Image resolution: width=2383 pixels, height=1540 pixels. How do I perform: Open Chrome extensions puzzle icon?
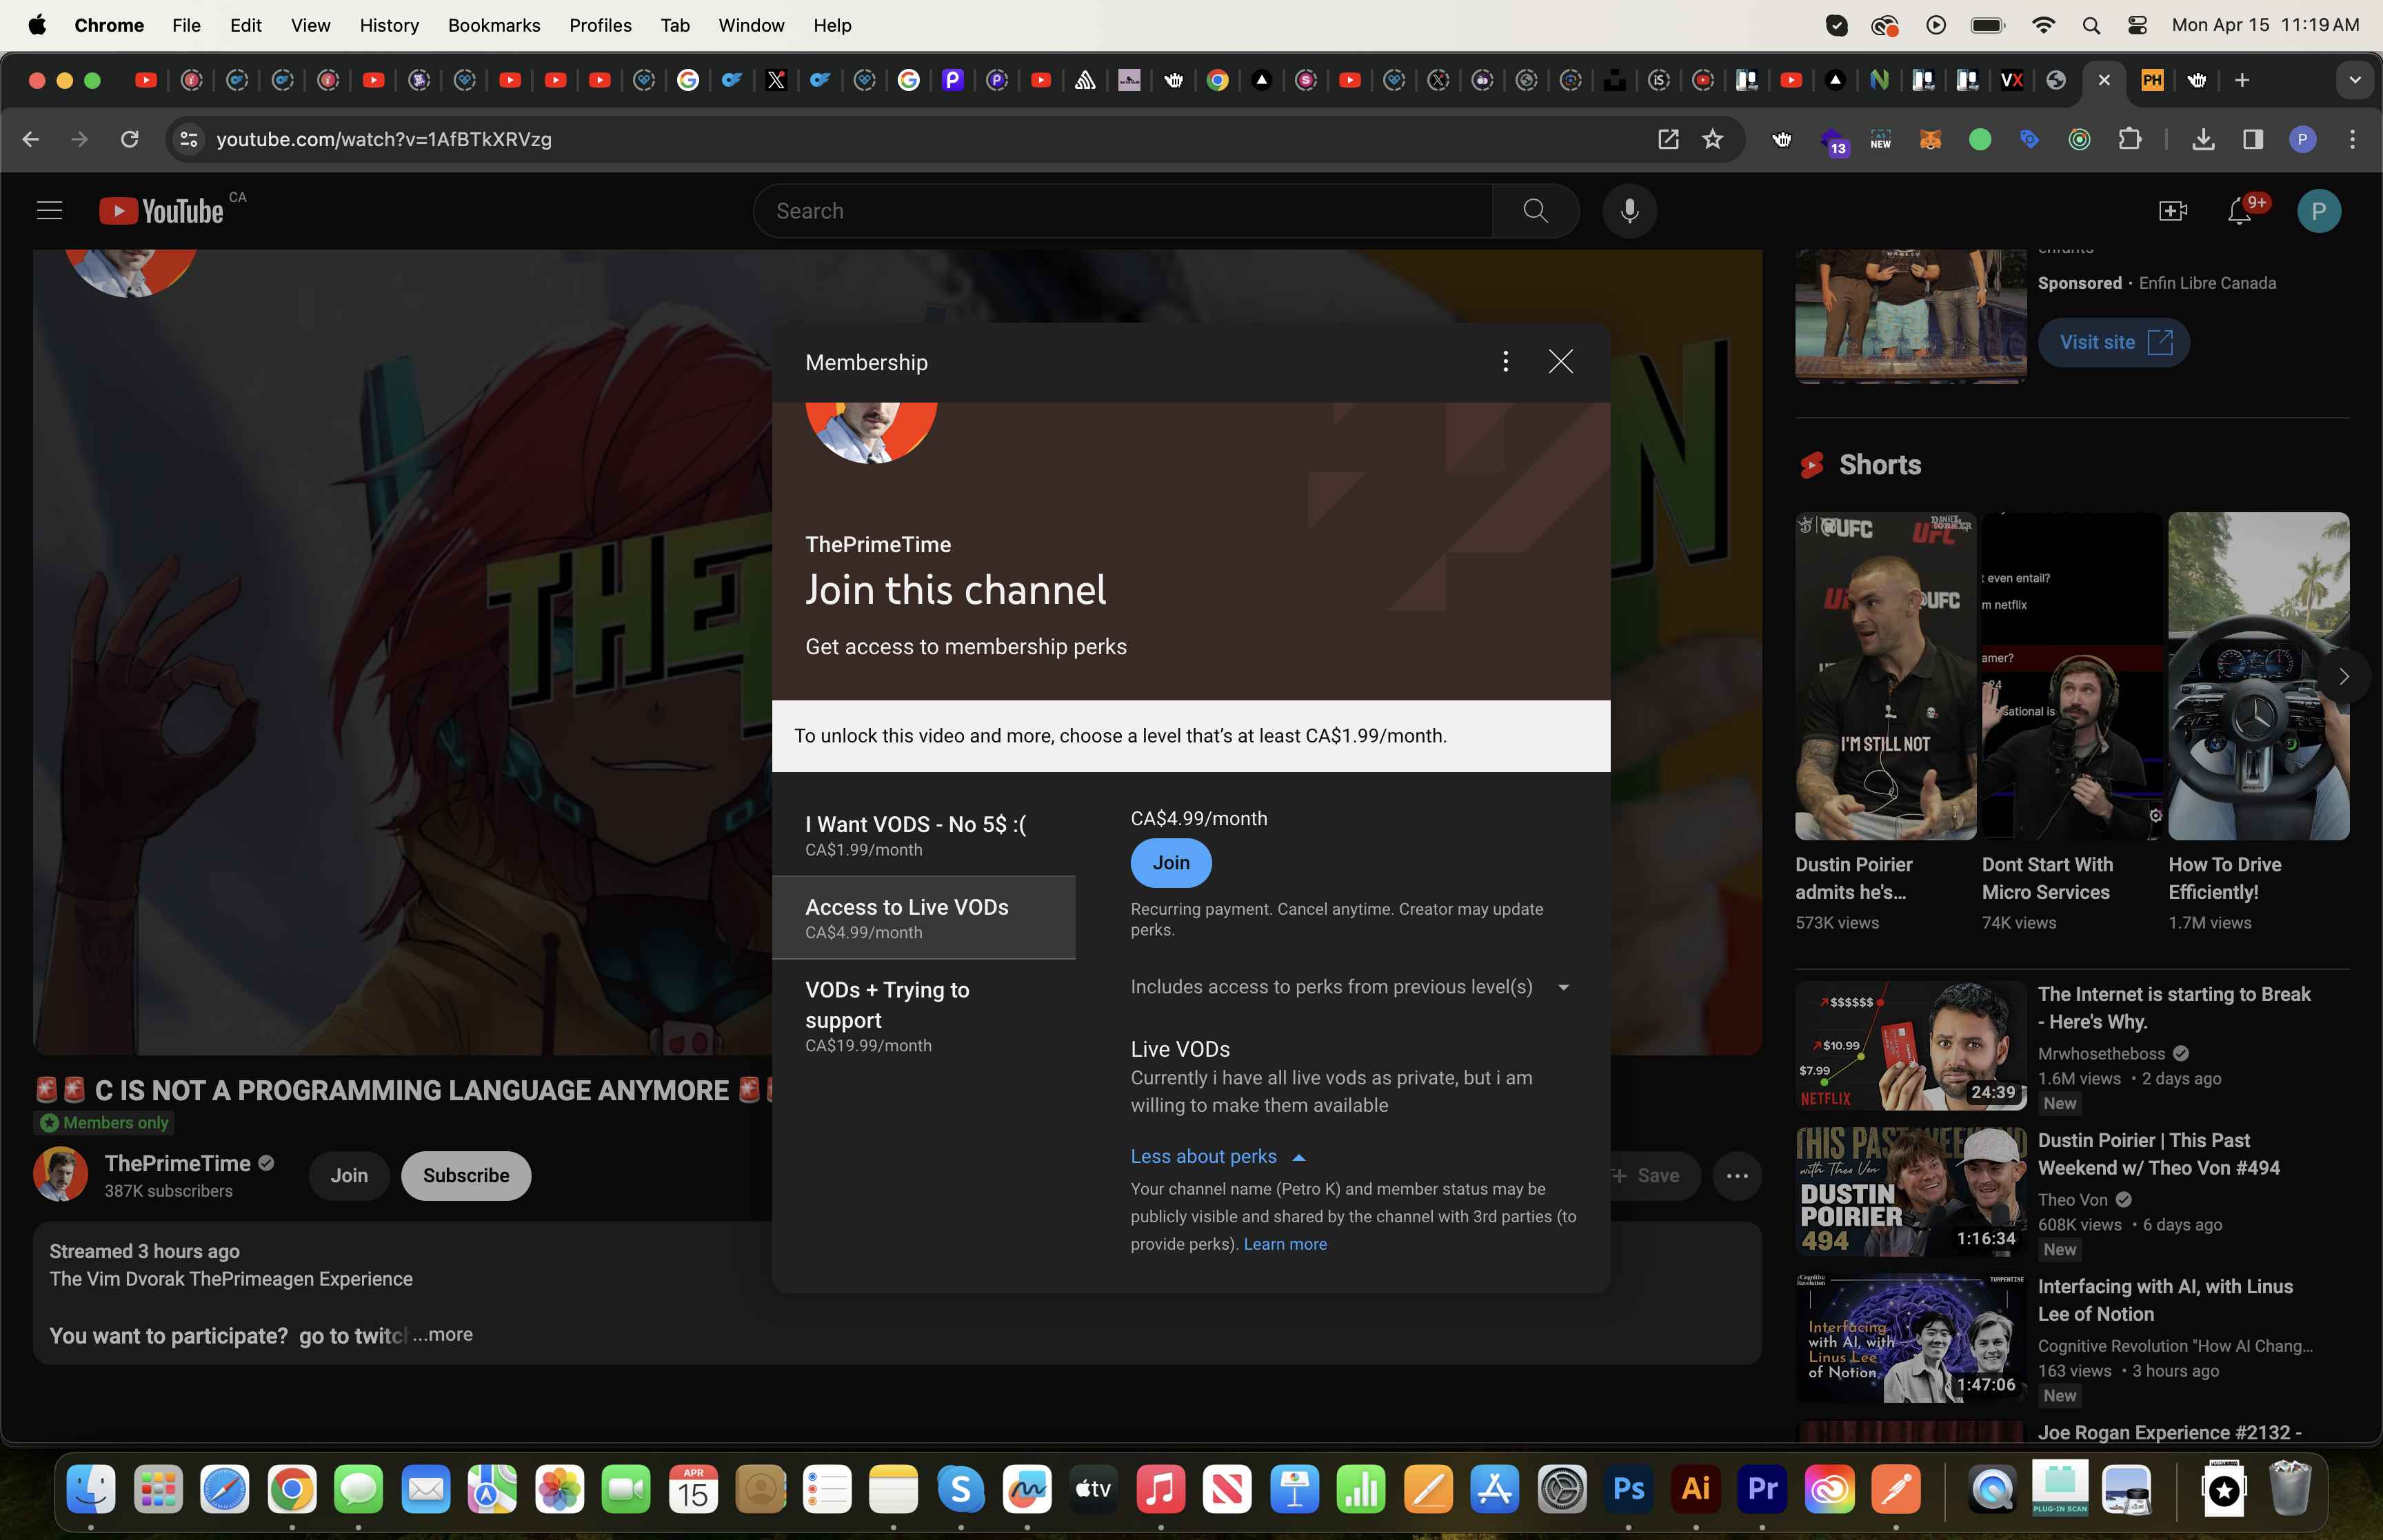2129,139
